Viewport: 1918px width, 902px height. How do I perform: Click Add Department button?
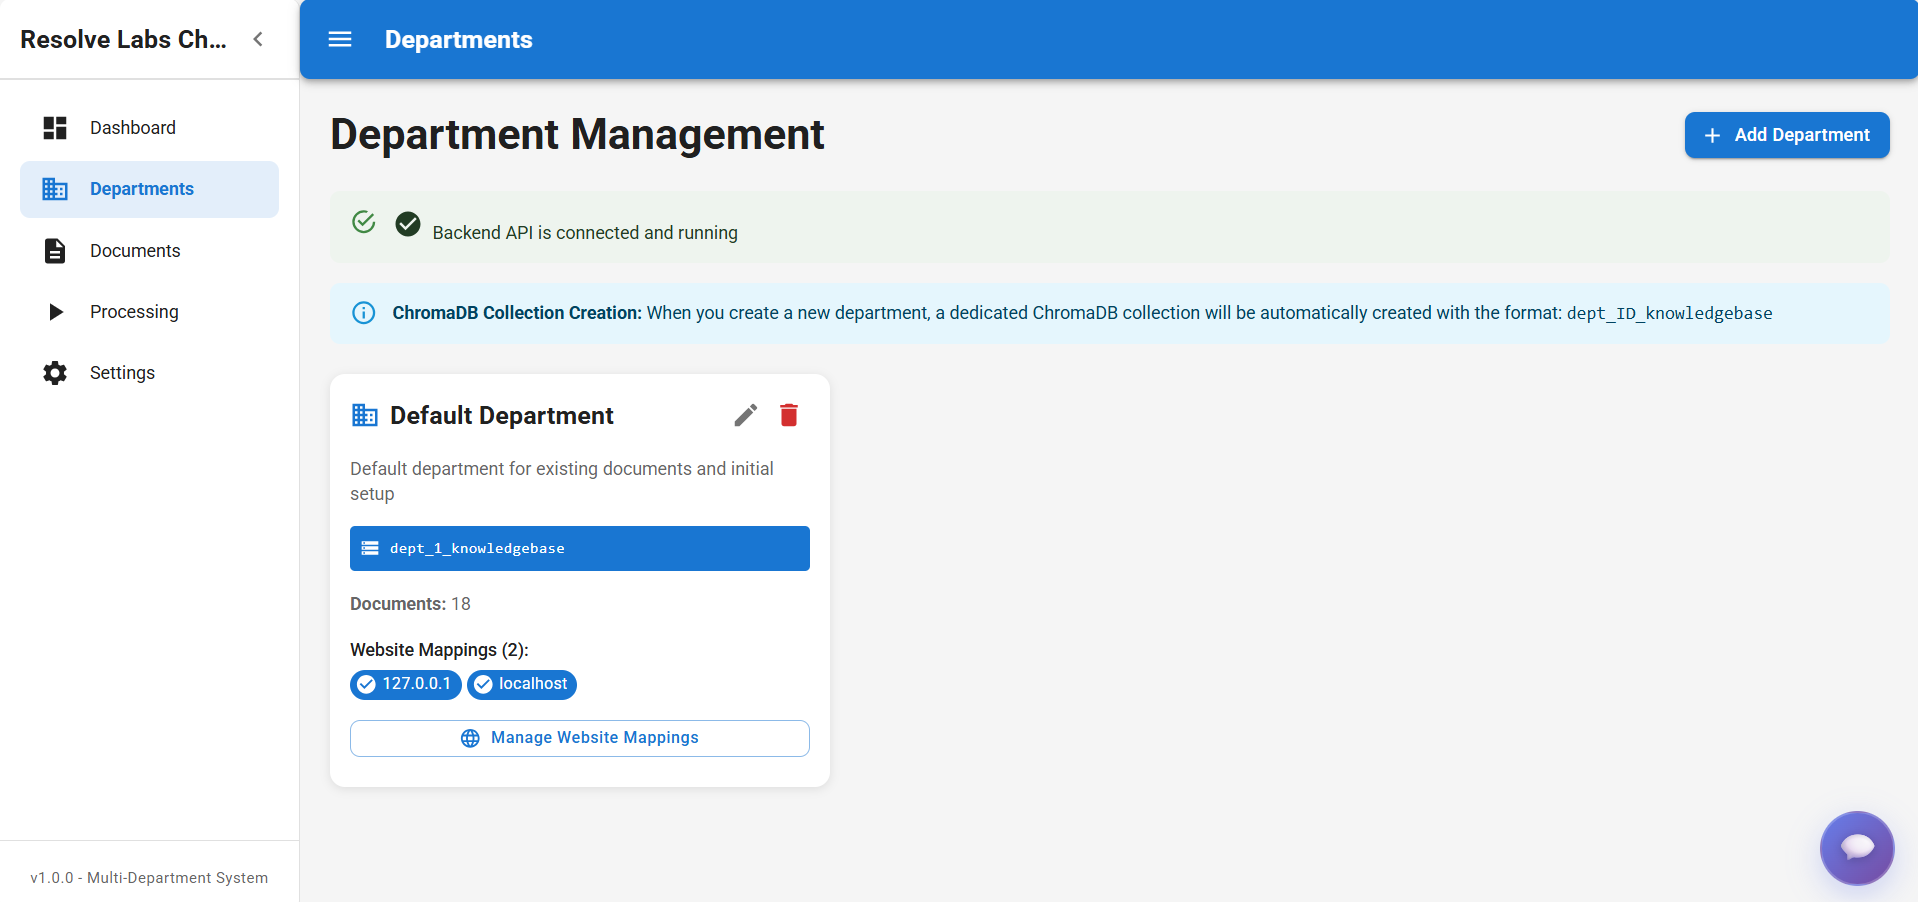pos(1786,135)
